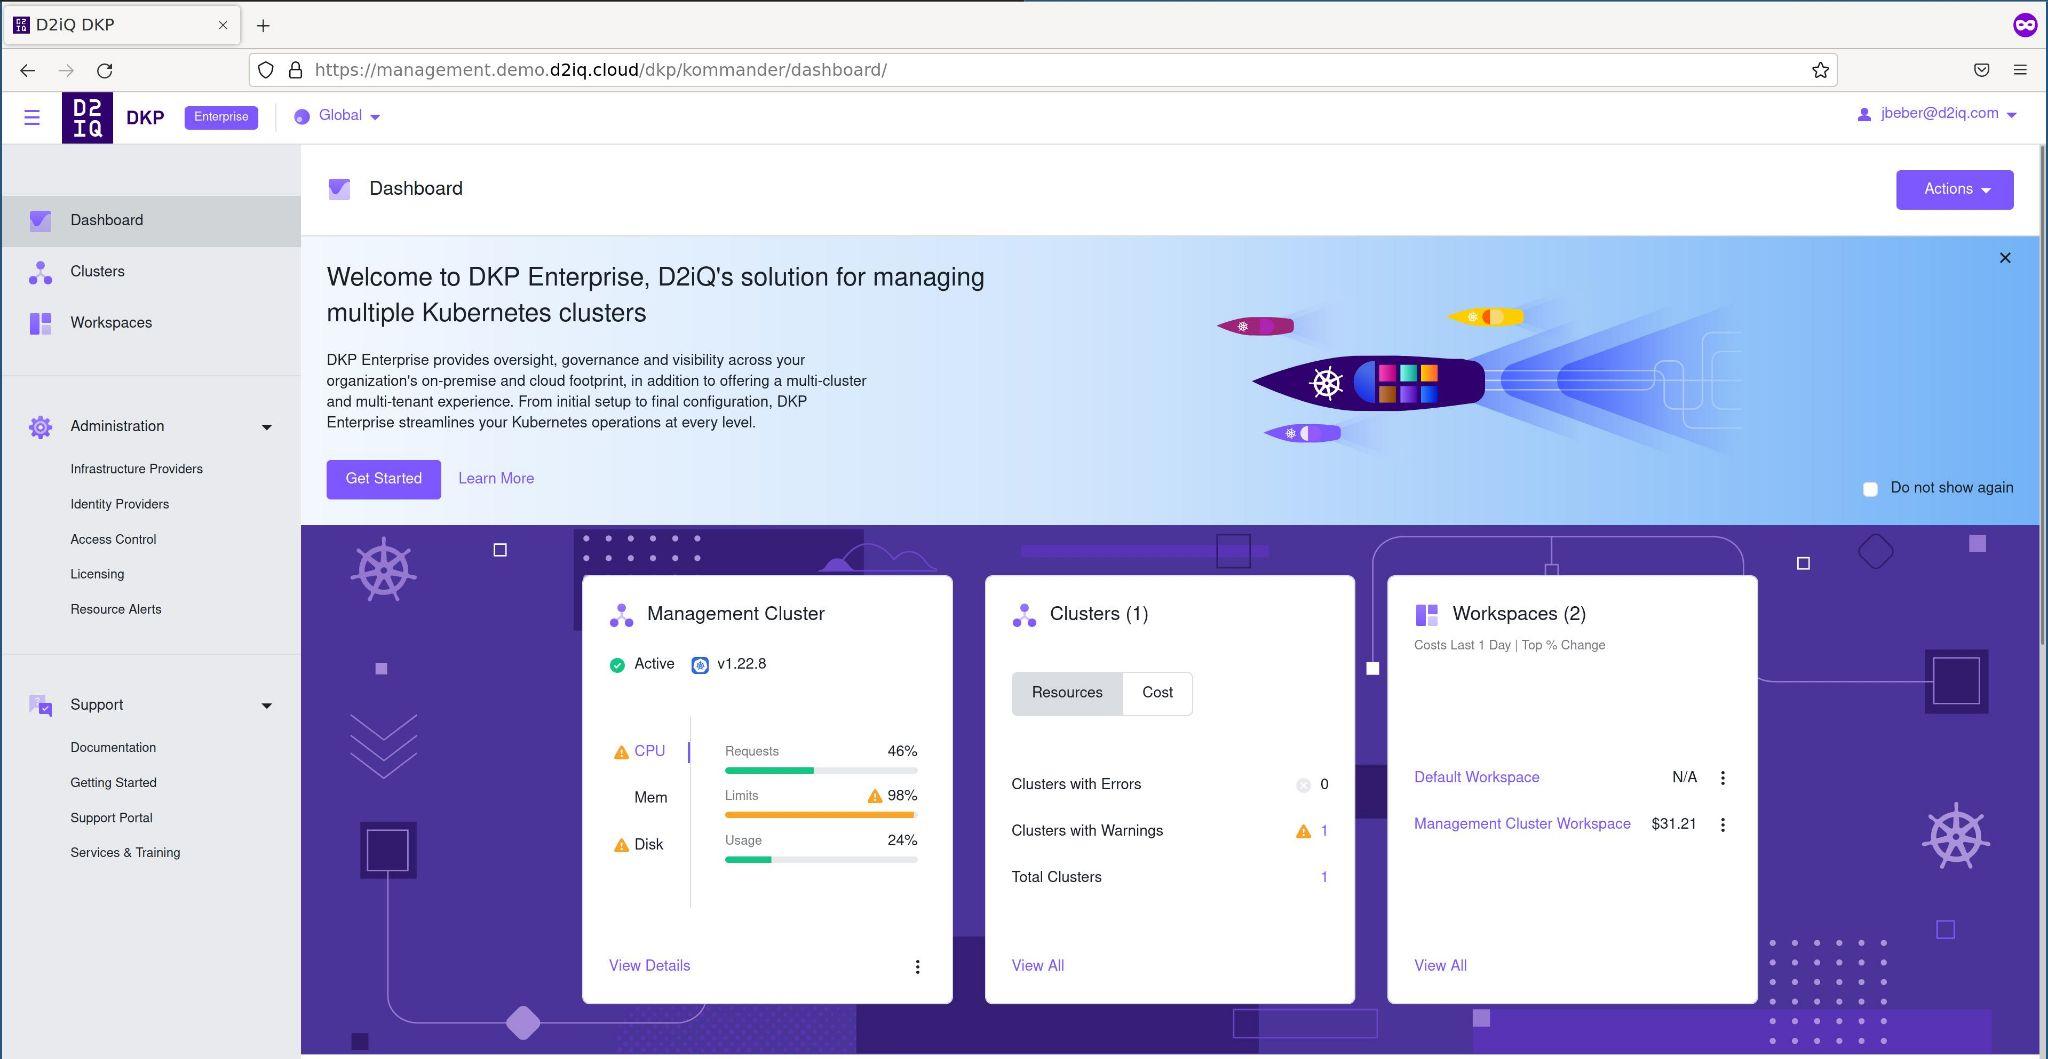Click the site lock security icon

(x=295, y=70)
